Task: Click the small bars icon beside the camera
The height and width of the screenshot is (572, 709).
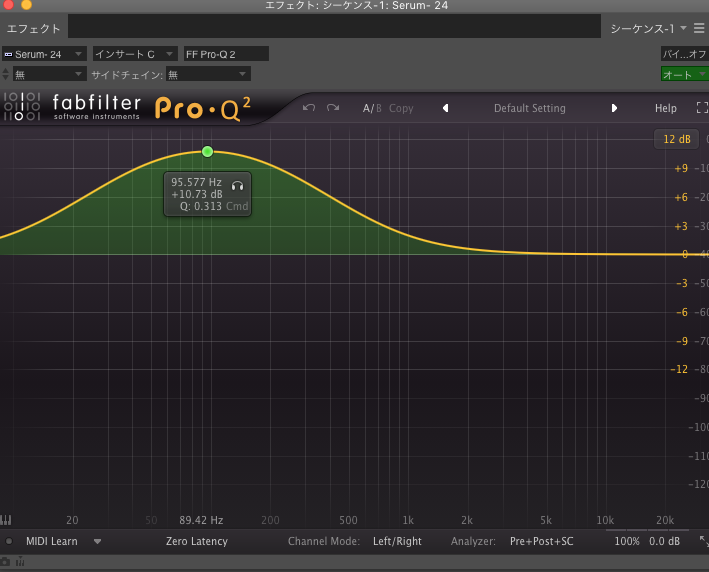Action: point(20,562)
